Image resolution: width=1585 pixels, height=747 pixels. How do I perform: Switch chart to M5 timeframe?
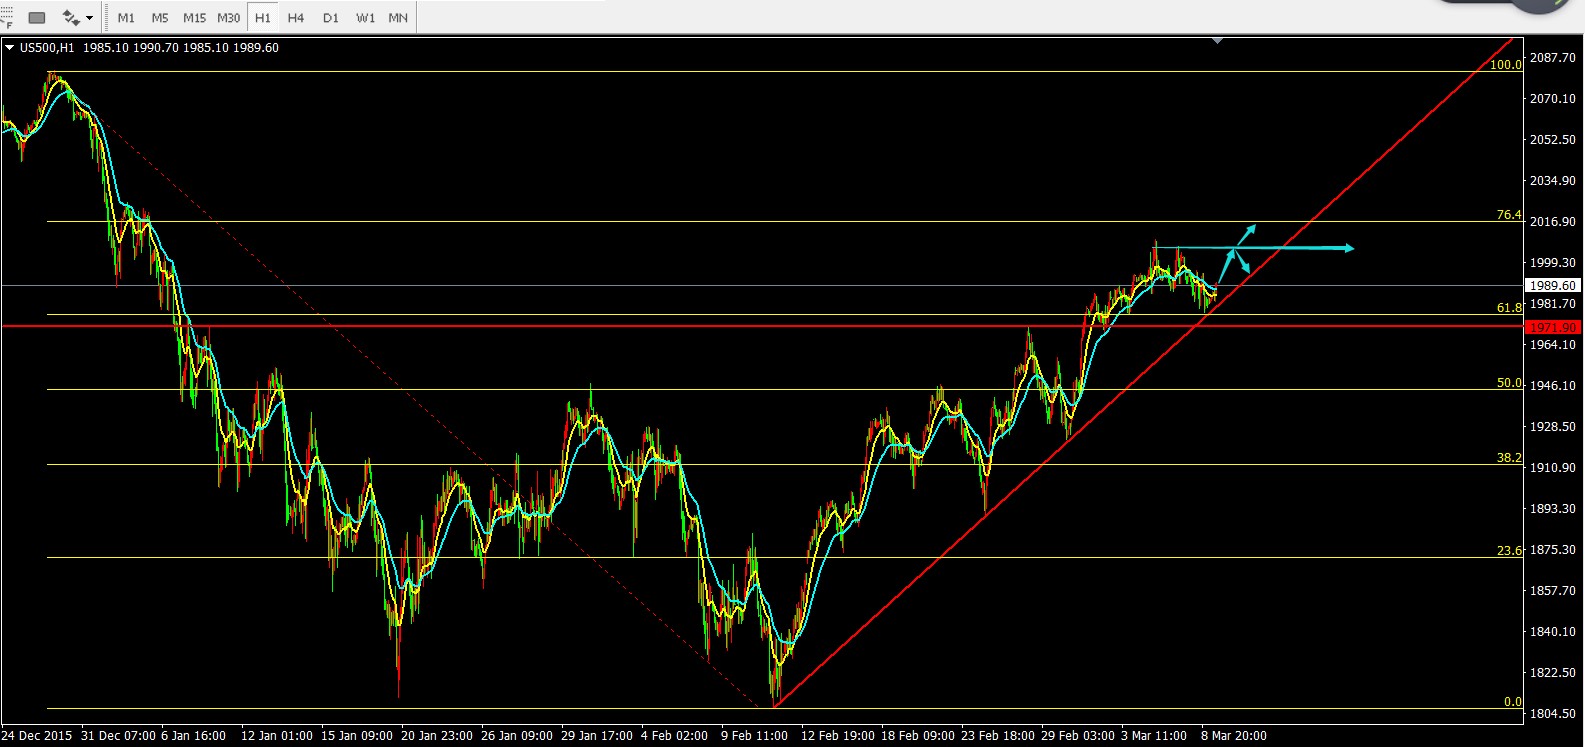point(160,18)
